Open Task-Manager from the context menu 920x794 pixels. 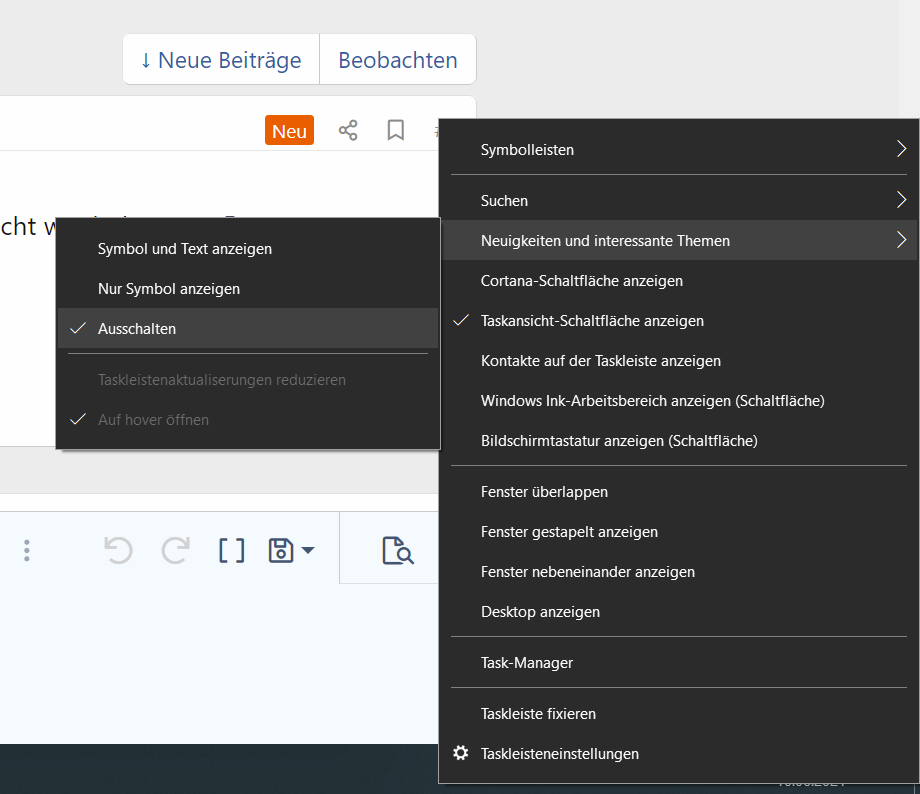tap(527, 662)
